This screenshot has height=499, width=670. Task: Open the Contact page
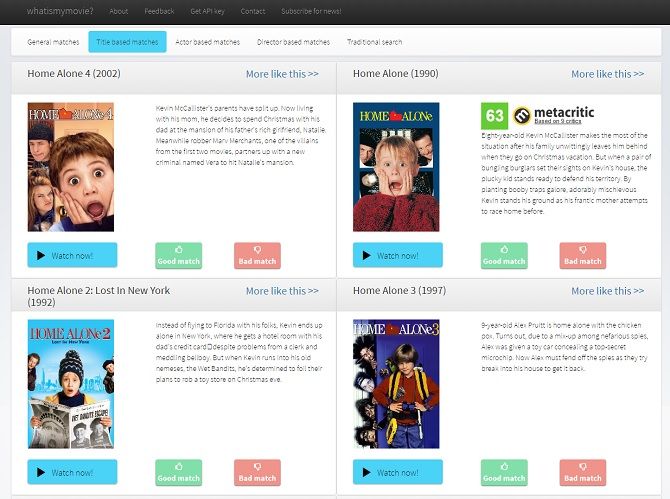[x=253, y=12]
